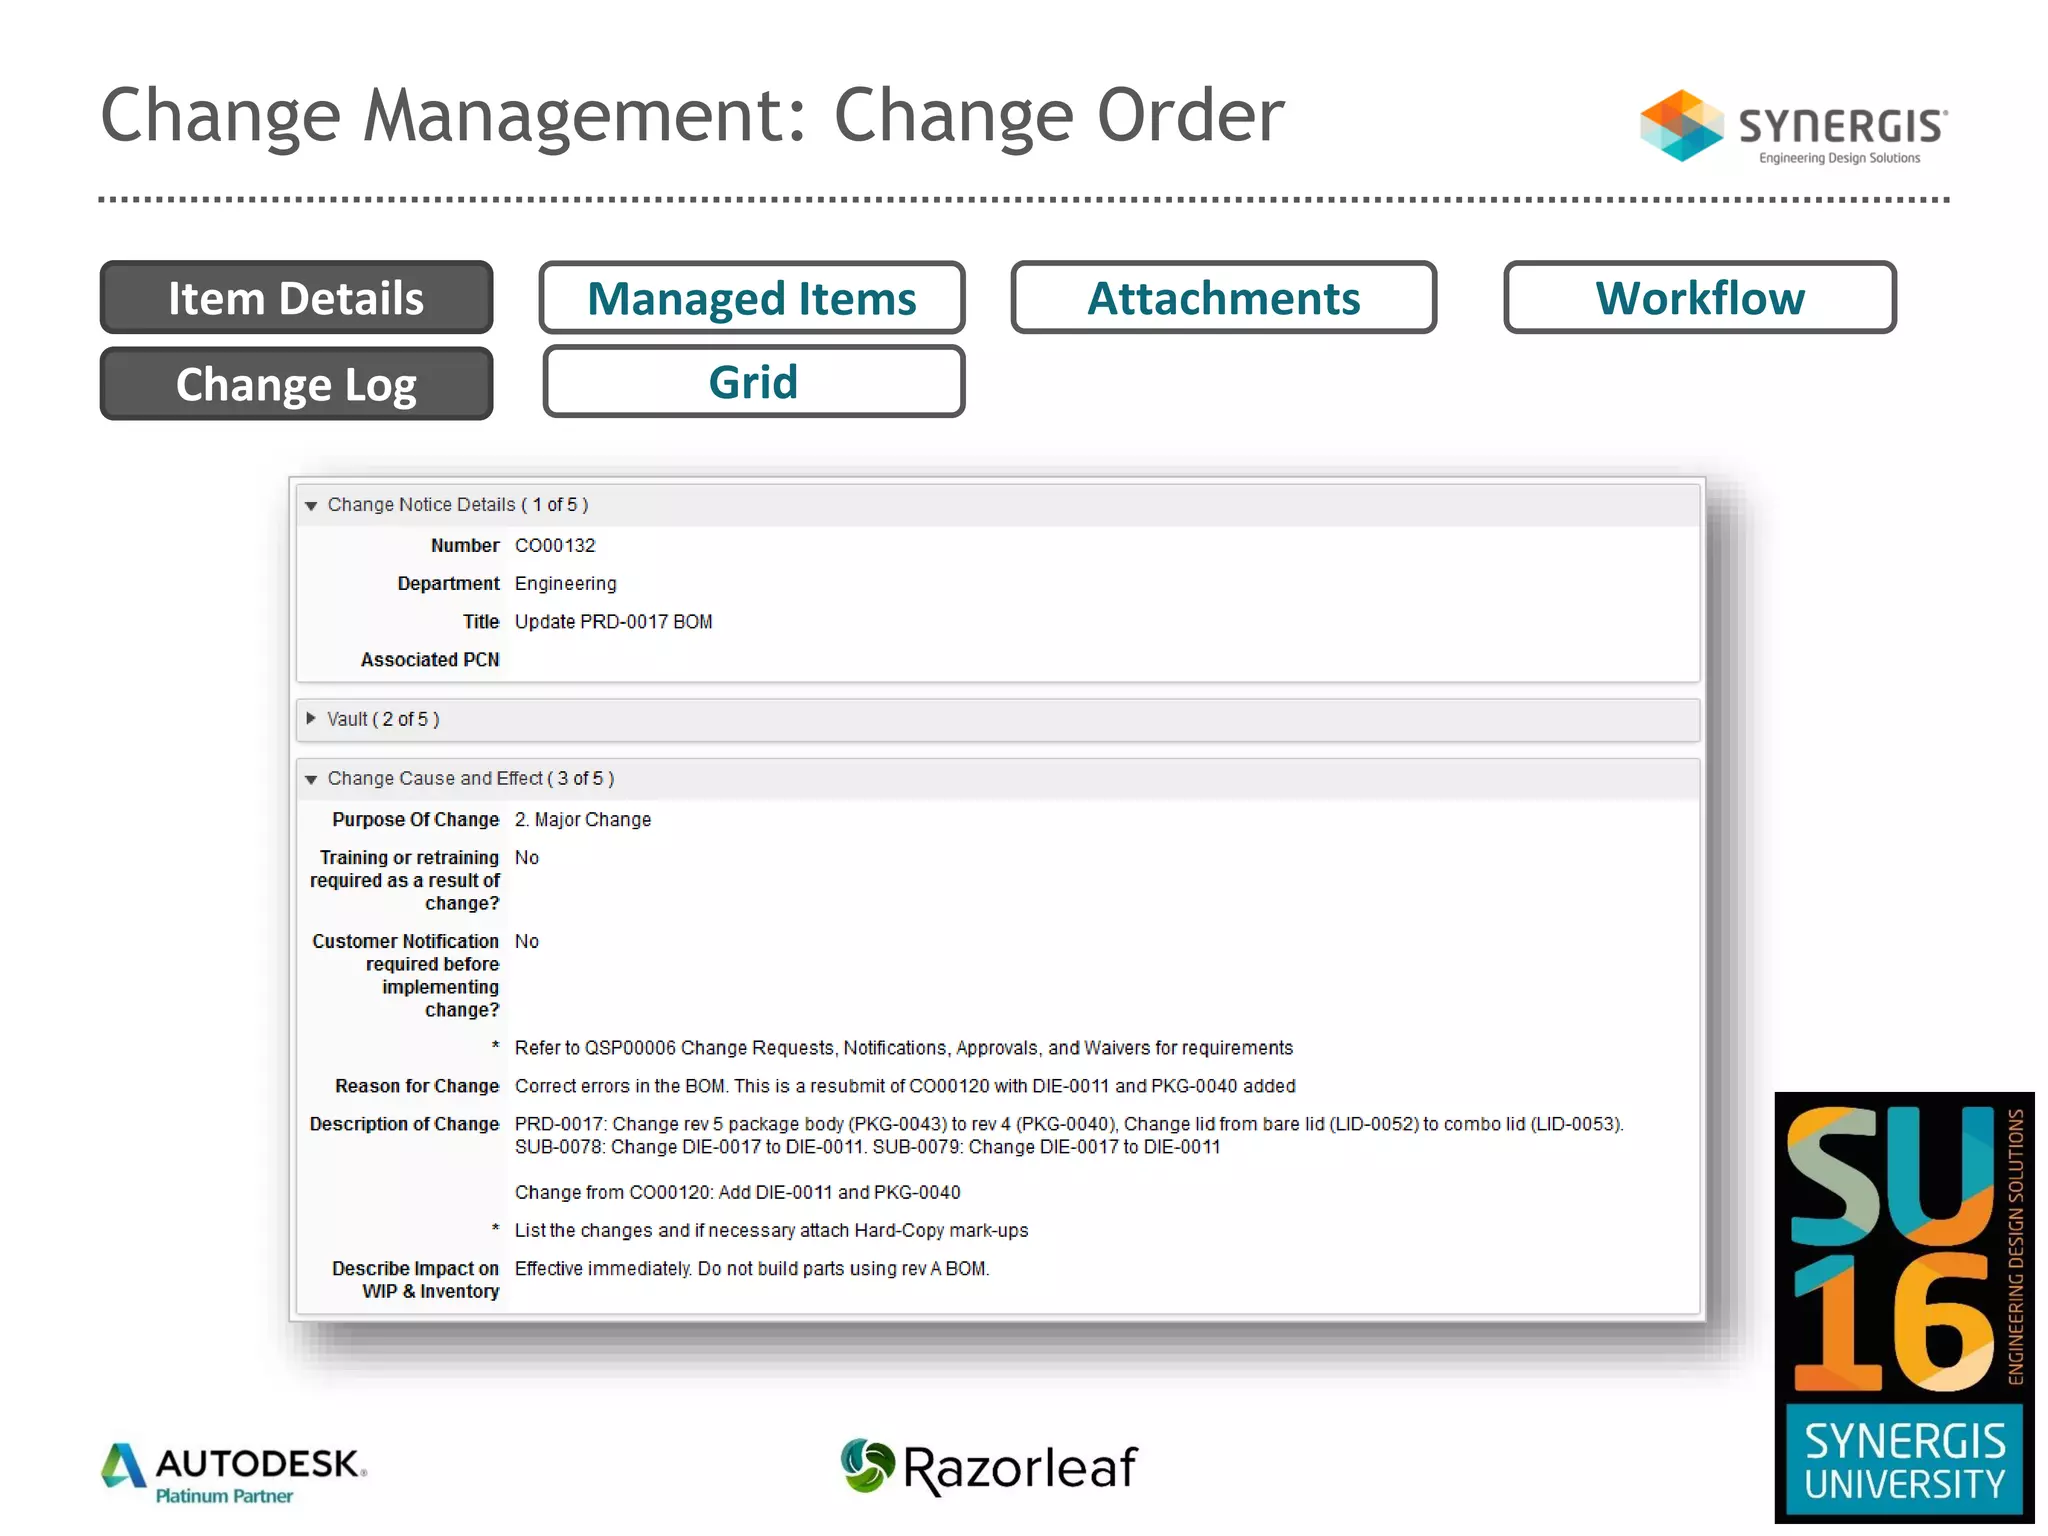Click the Razorleaf logo
2048x1536 pixels.
(989, 1467)
